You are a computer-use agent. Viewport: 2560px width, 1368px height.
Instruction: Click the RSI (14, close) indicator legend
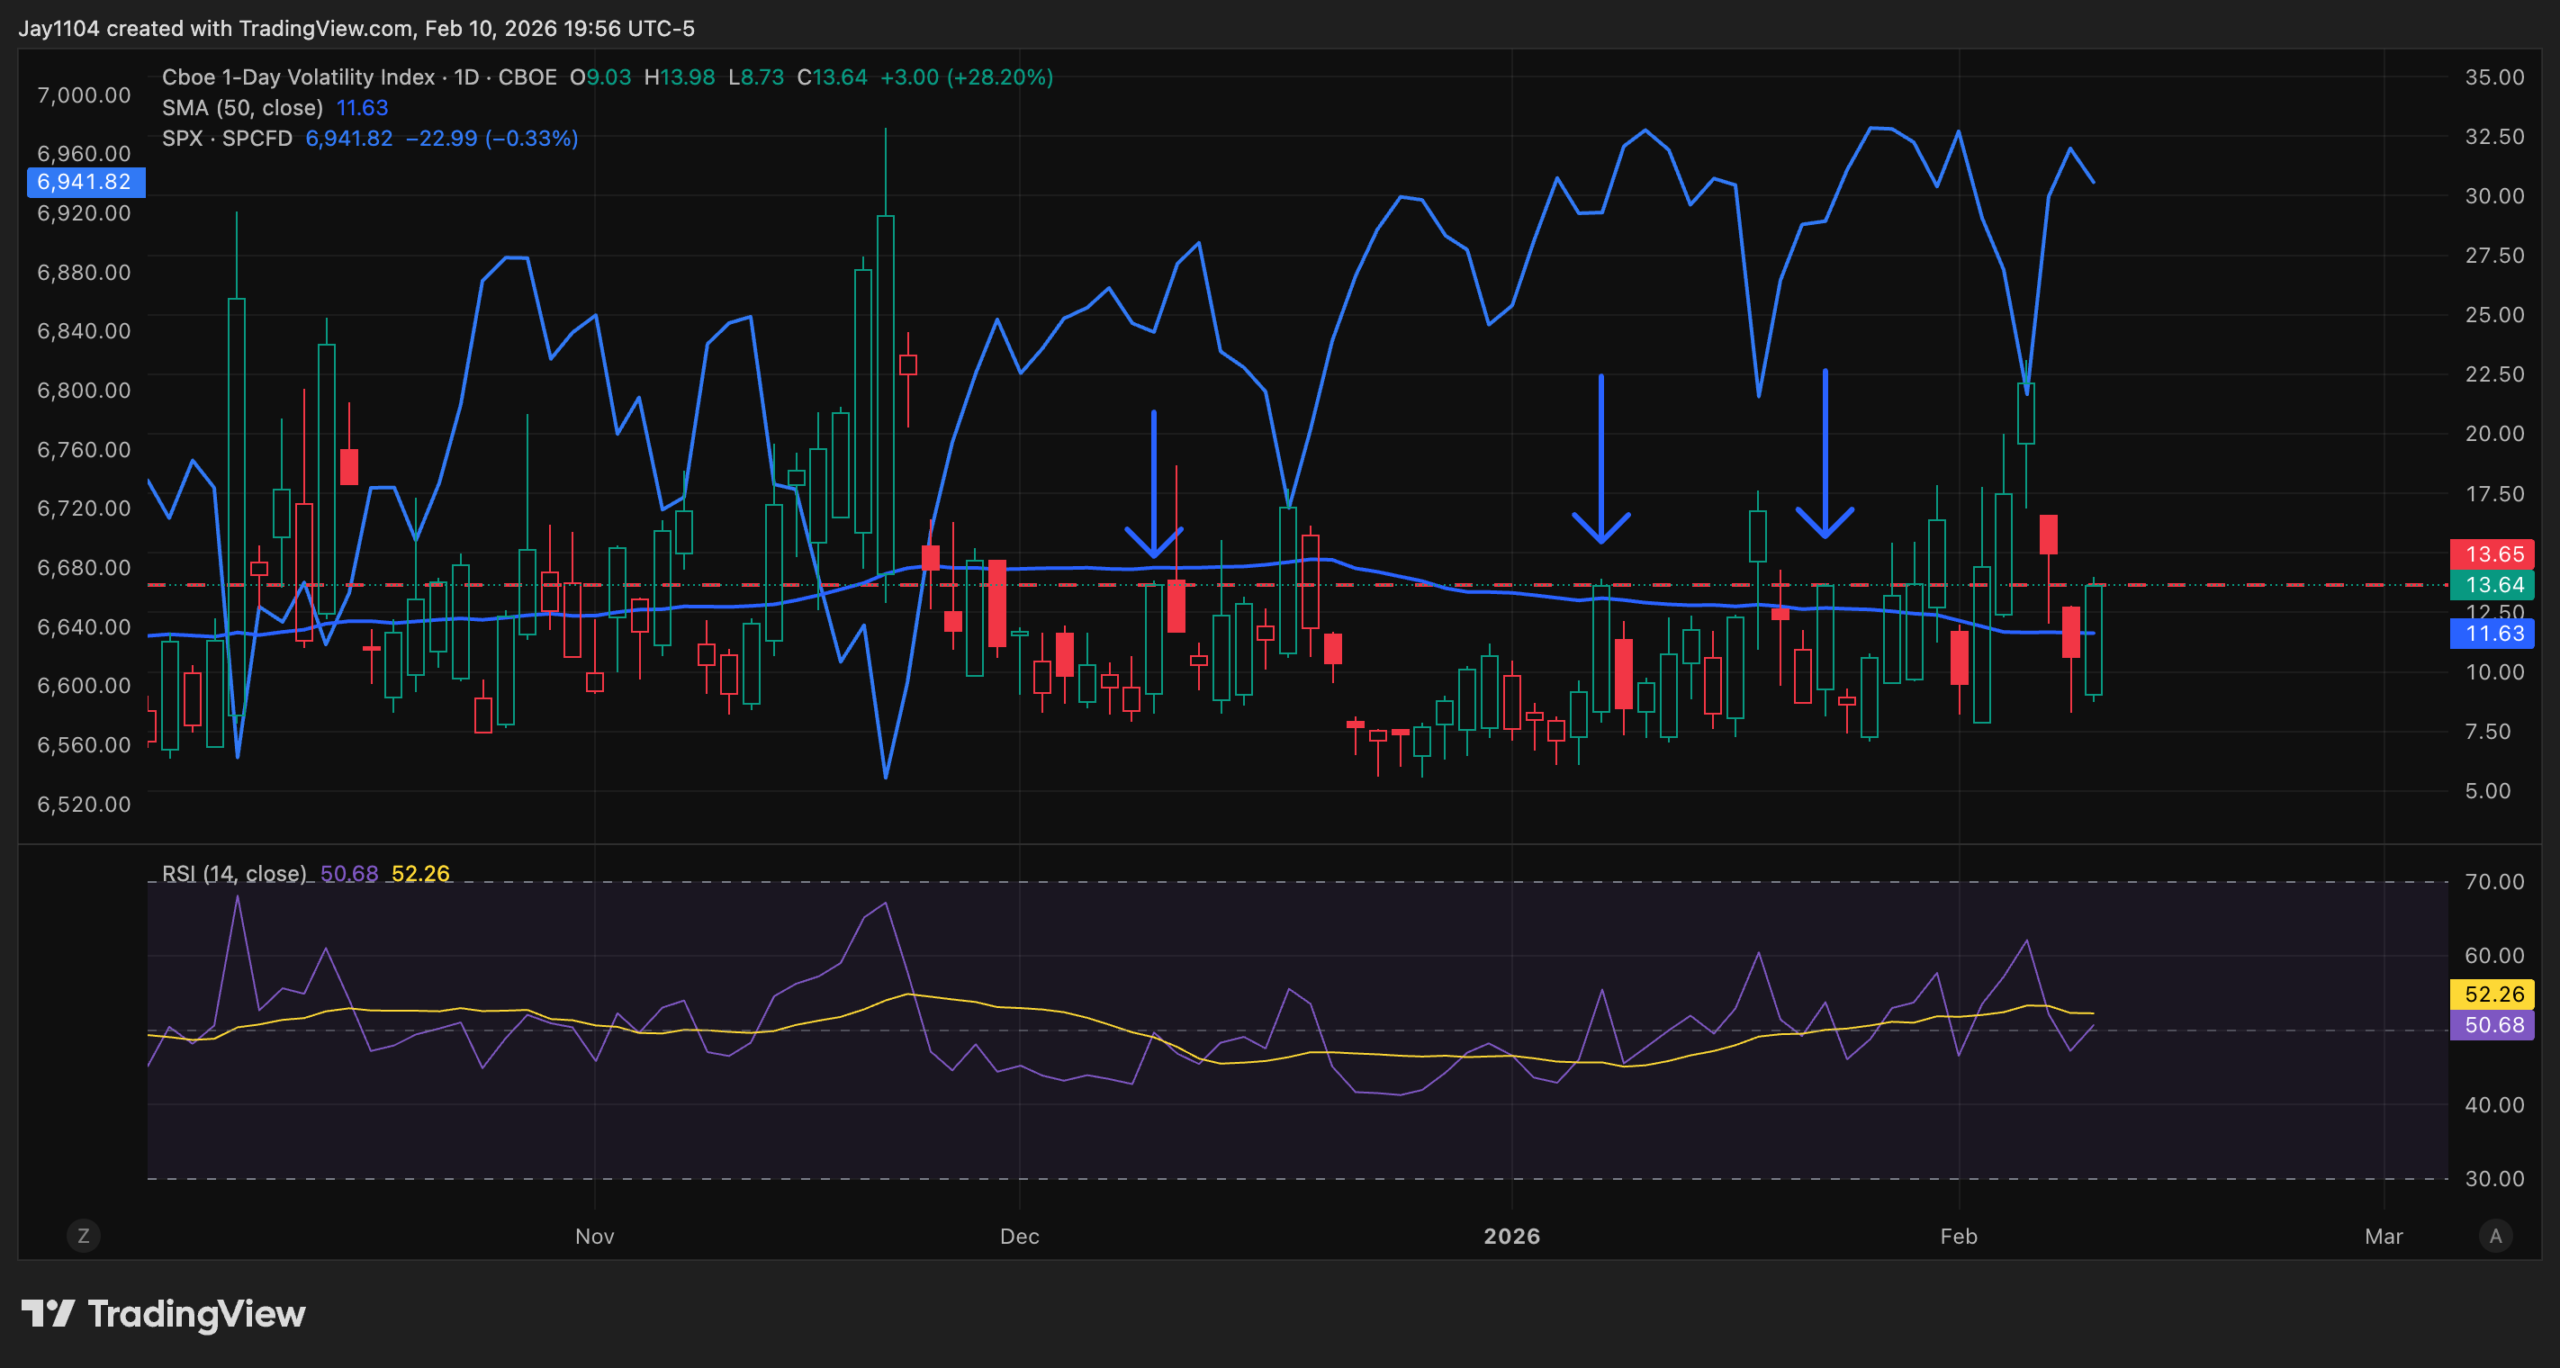pyautogui.click(x=234, y=873)
